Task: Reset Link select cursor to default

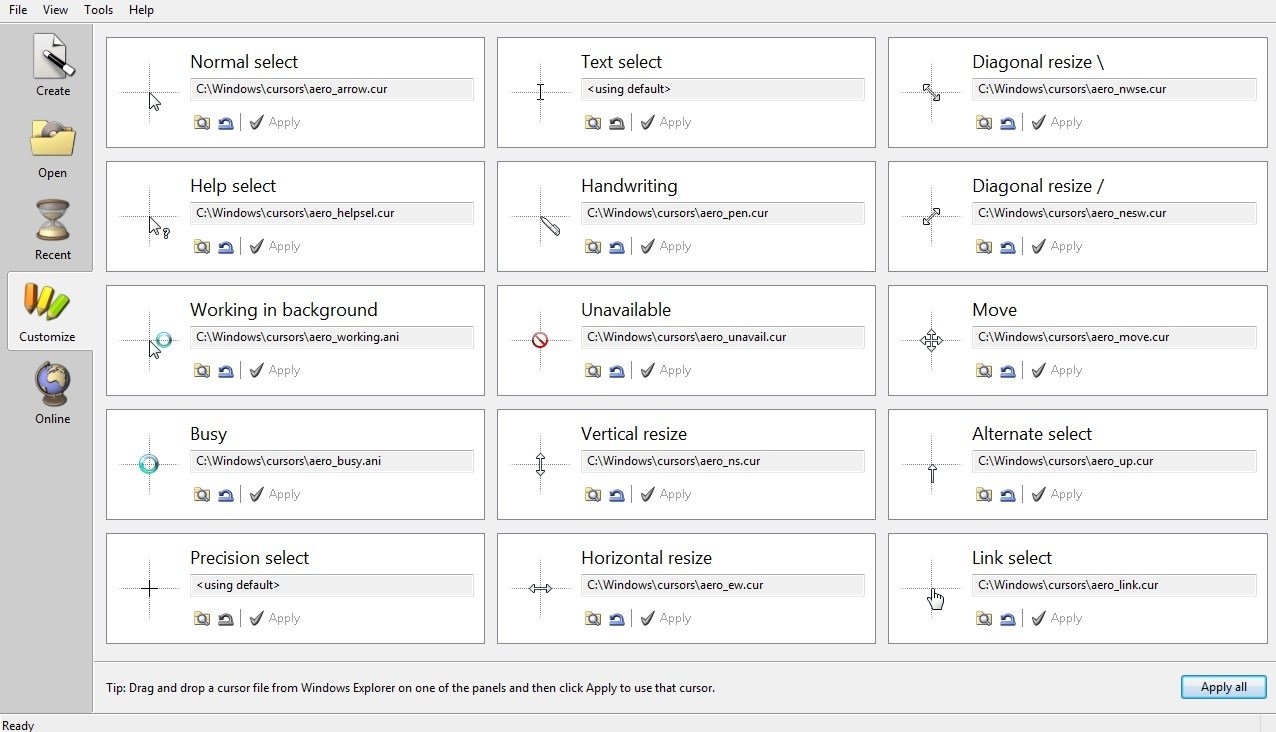Action: 1008,618
